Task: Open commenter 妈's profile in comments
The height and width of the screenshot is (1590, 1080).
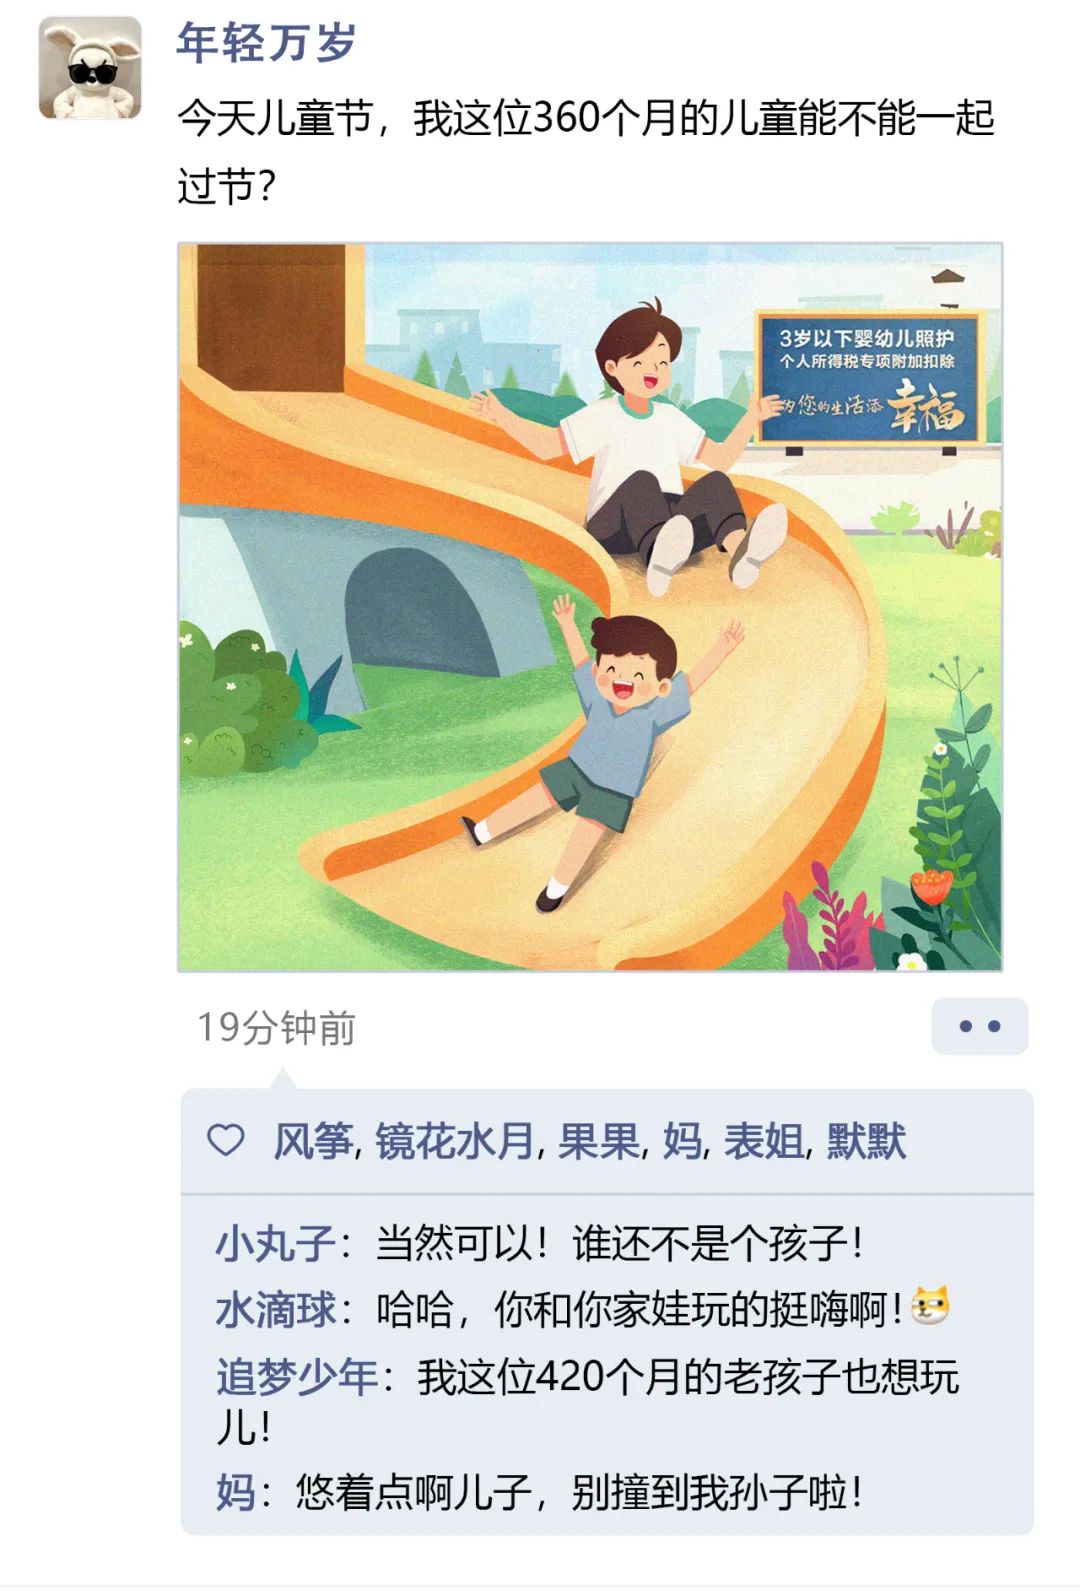Action: pos(235,1493)
